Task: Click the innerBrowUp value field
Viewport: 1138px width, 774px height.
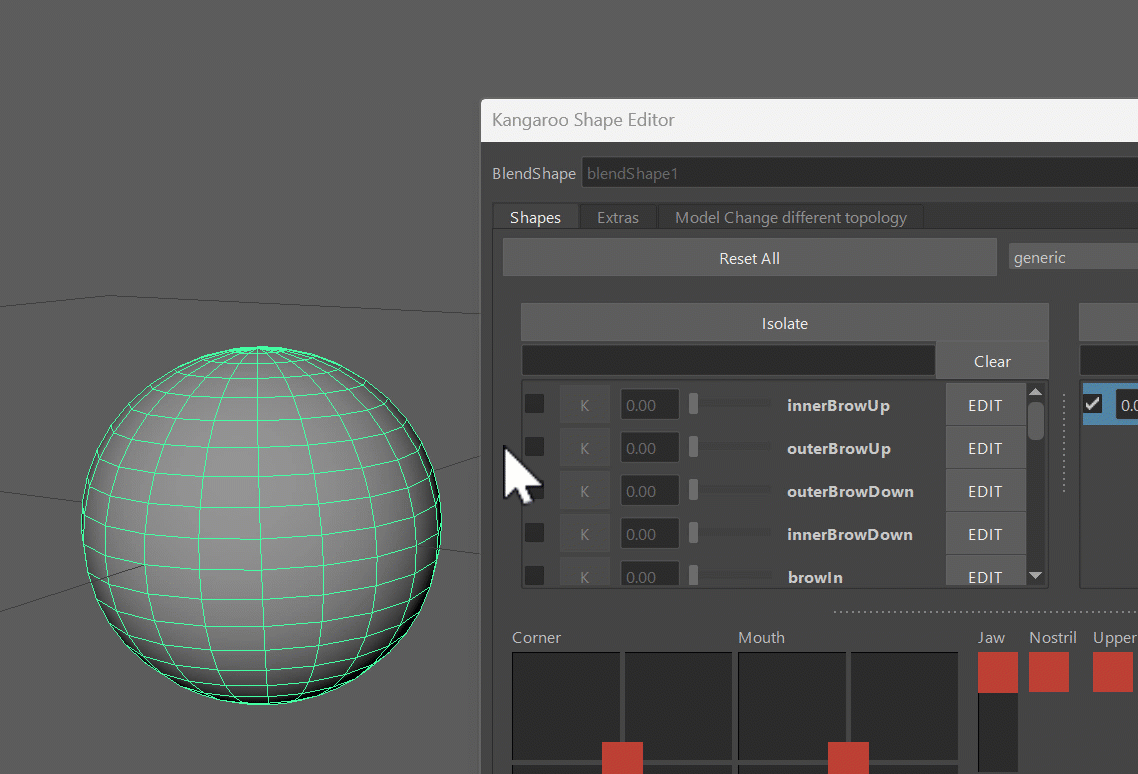Action: coord(650,405)
